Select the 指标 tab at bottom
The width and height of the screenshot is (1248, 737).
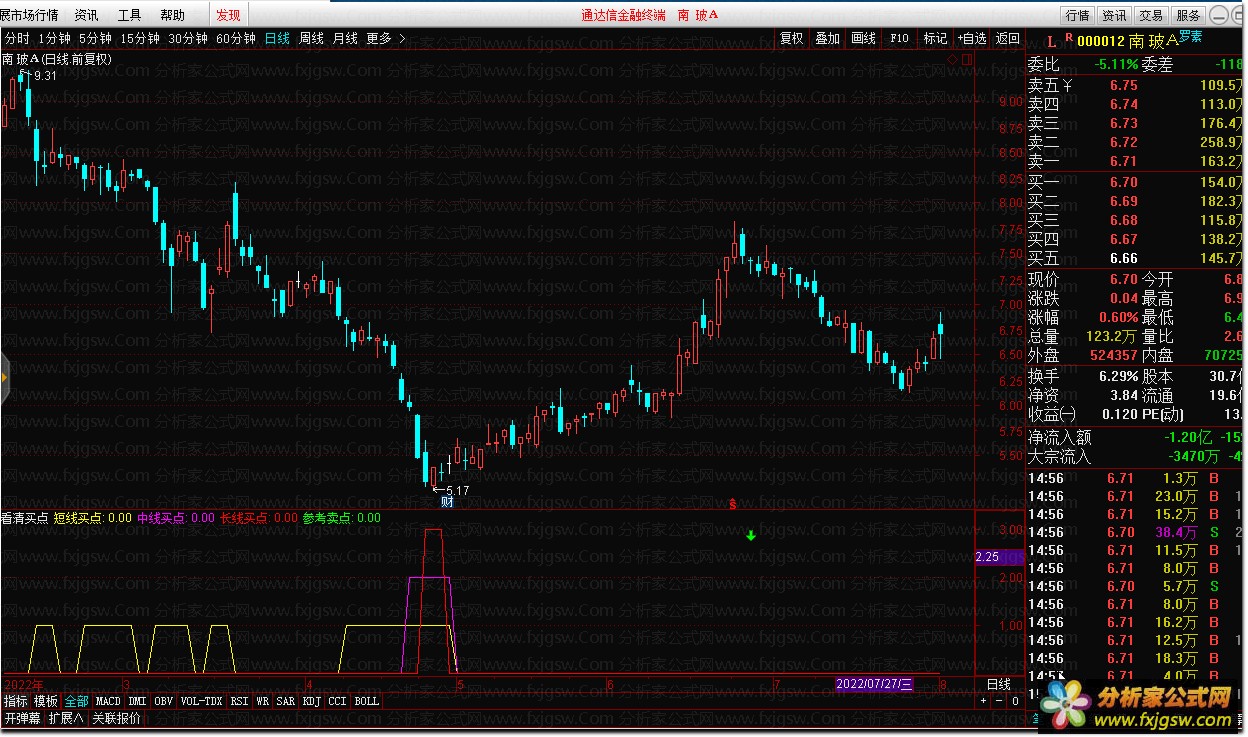pyautogui.click(x=15, y=701)
